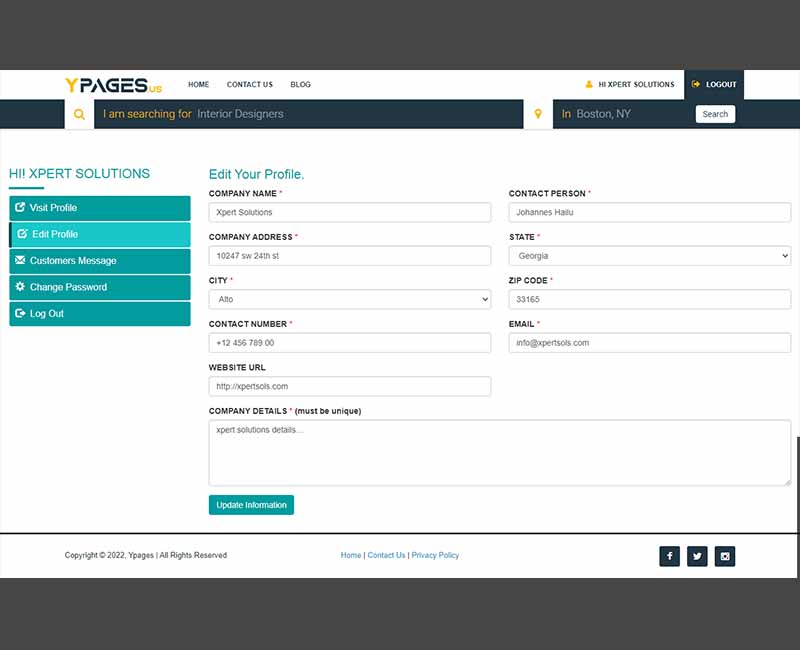Click the yellow location pin icon
This screenshot has height=650, width=800.
coord(538,114)
